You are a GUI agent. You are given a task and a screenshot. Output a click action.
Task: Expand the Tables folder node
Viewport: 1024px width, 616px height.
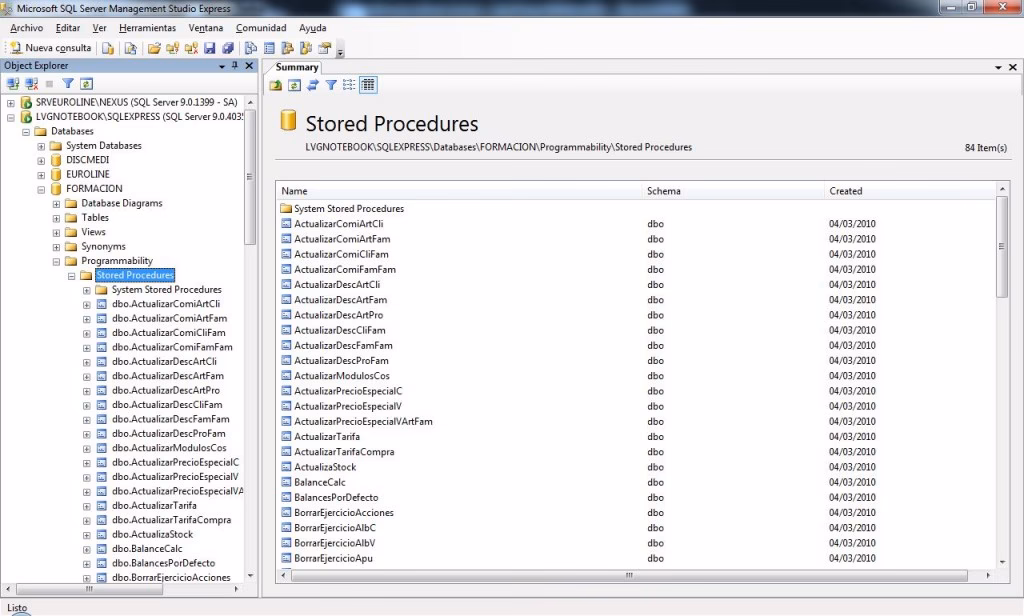click(x=56, y=219)
